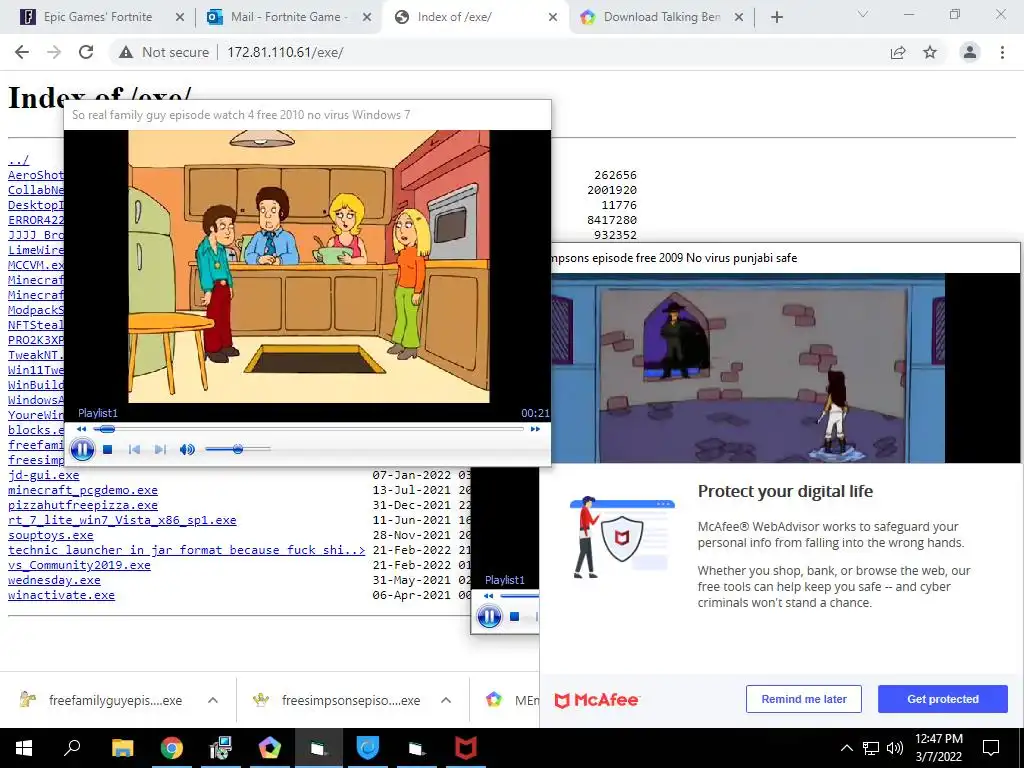
Task: Open File Explorer from taskbar
Action: point(122,748)
